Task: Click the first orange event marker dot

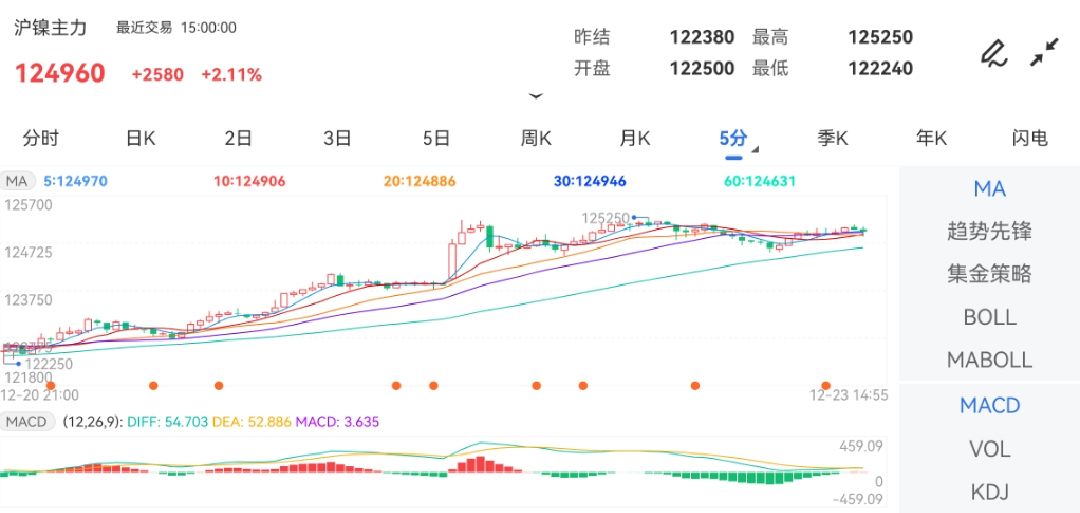Action: tap(50, 386)
